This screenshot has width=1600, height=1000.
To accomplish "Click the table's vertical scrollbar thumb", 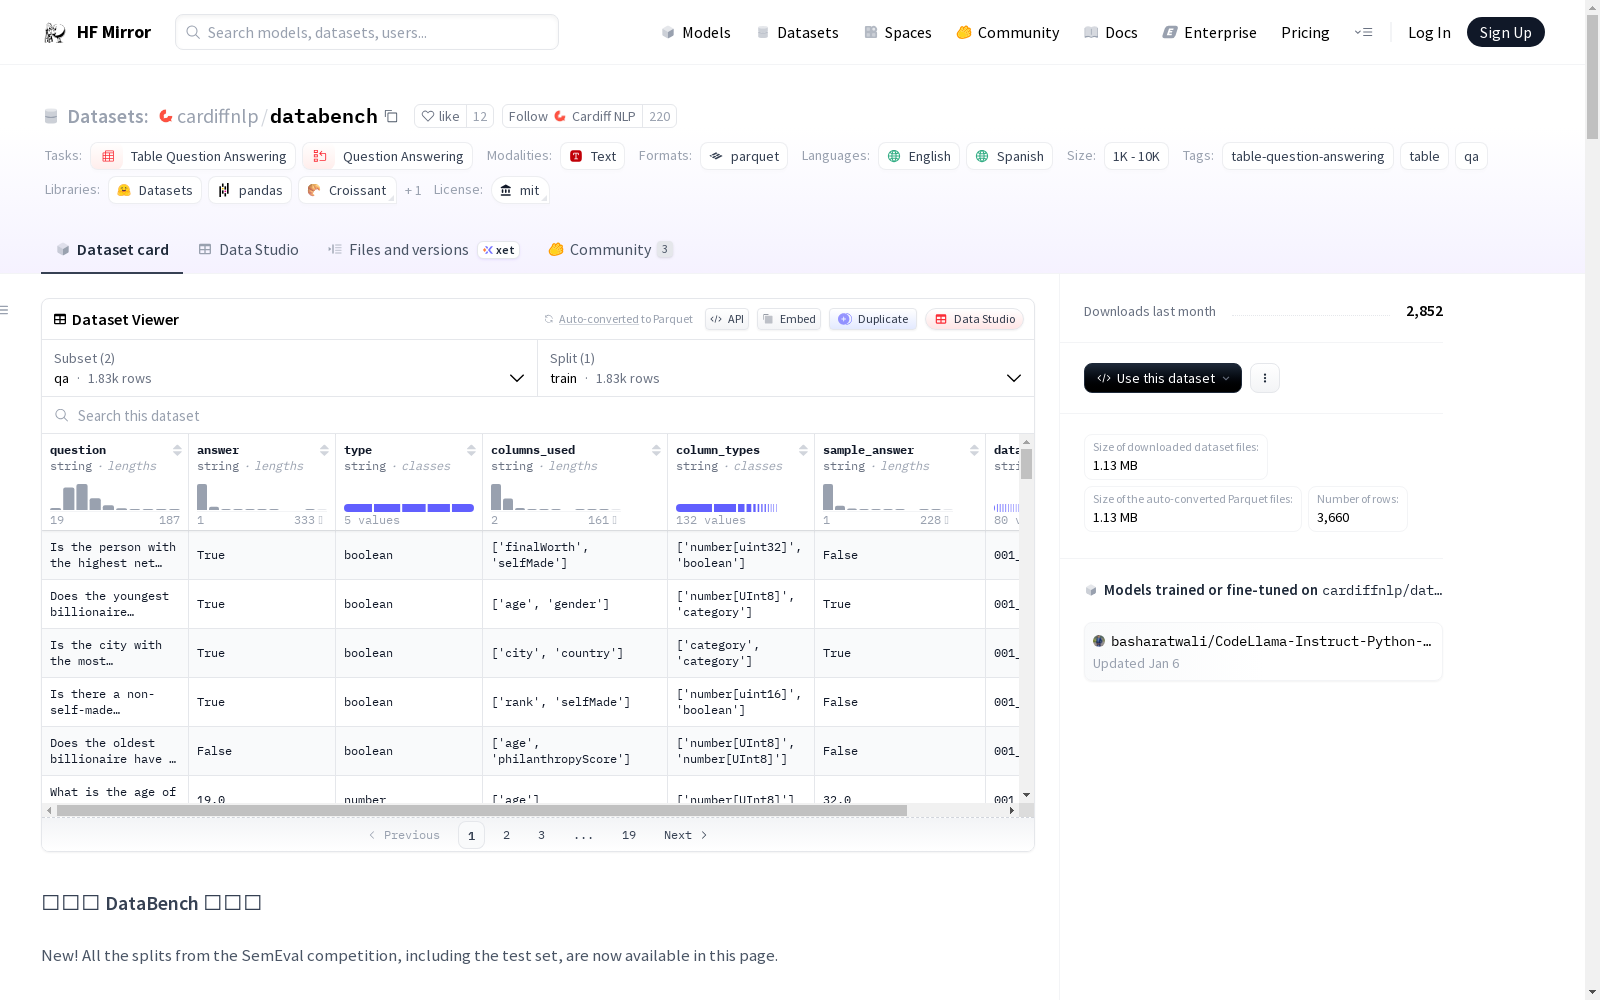I will (x=1027, y=464).
